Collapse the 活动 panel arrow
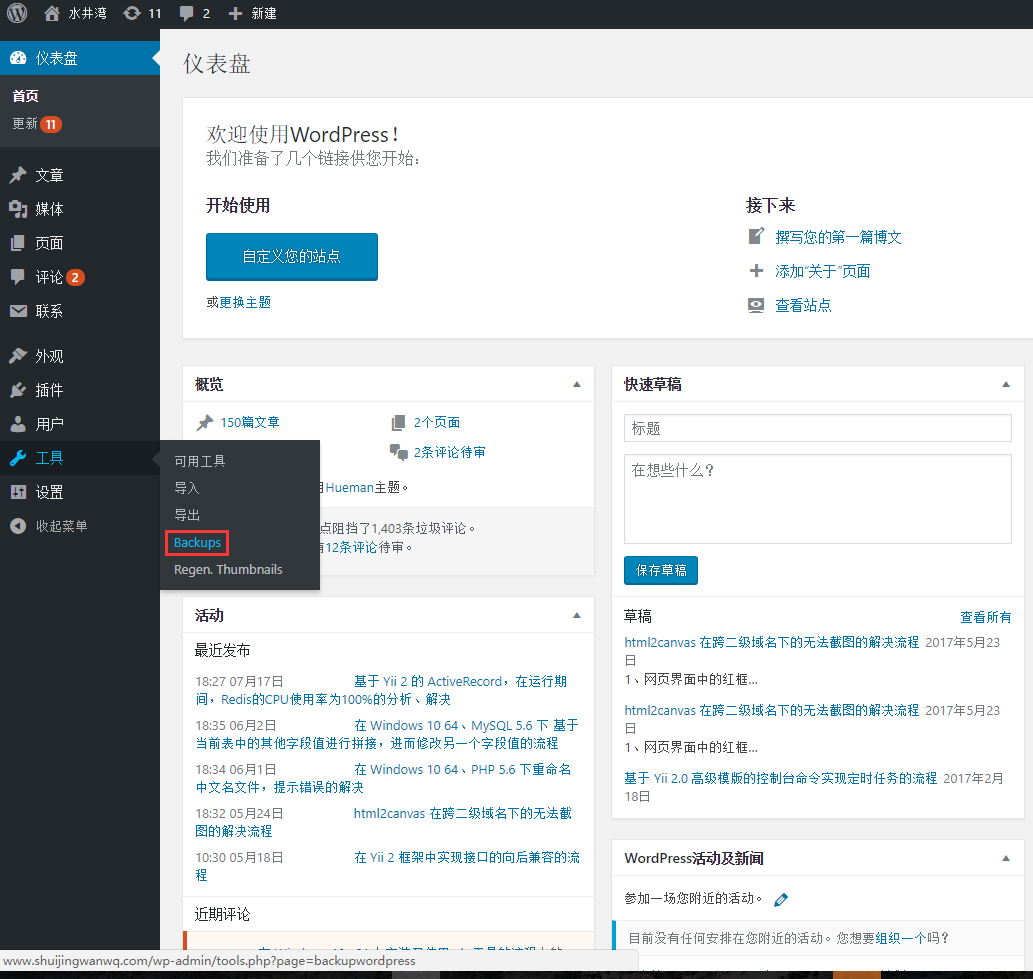Screen dimensions: 1033x979 576,615
